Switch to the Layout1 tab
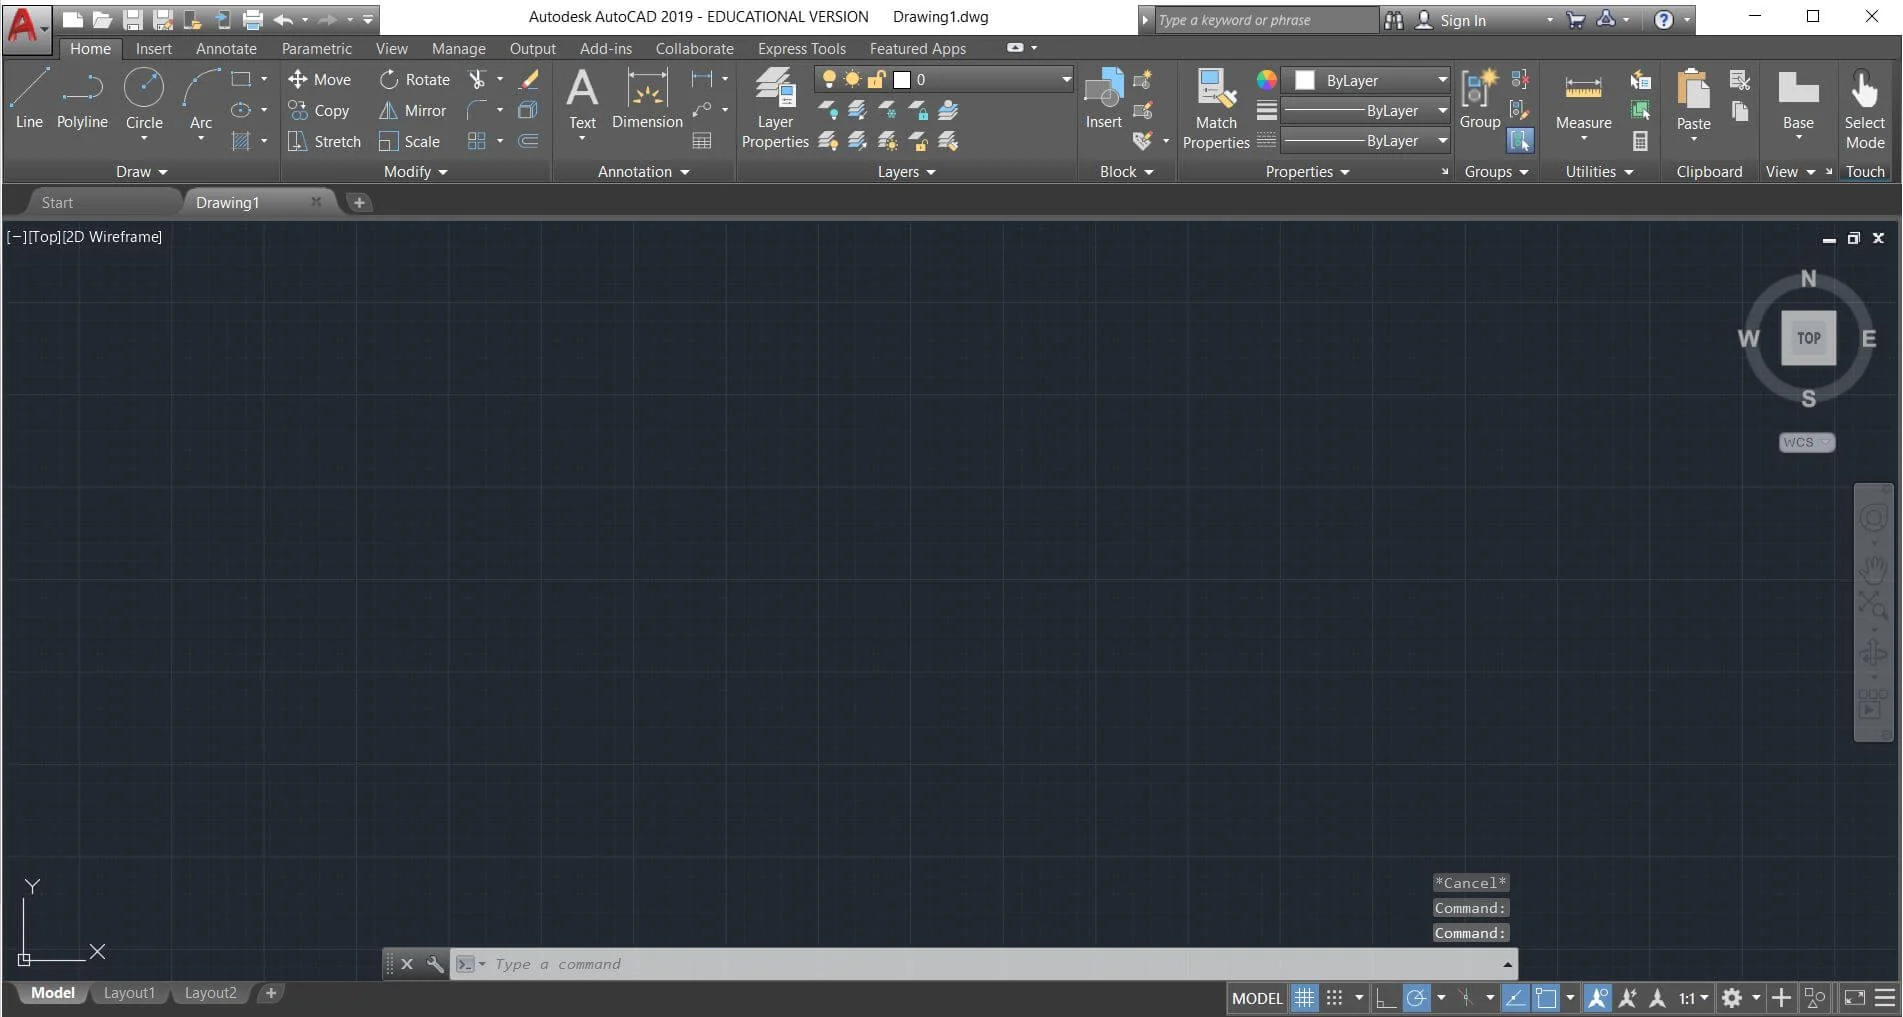 pos(129,992)
